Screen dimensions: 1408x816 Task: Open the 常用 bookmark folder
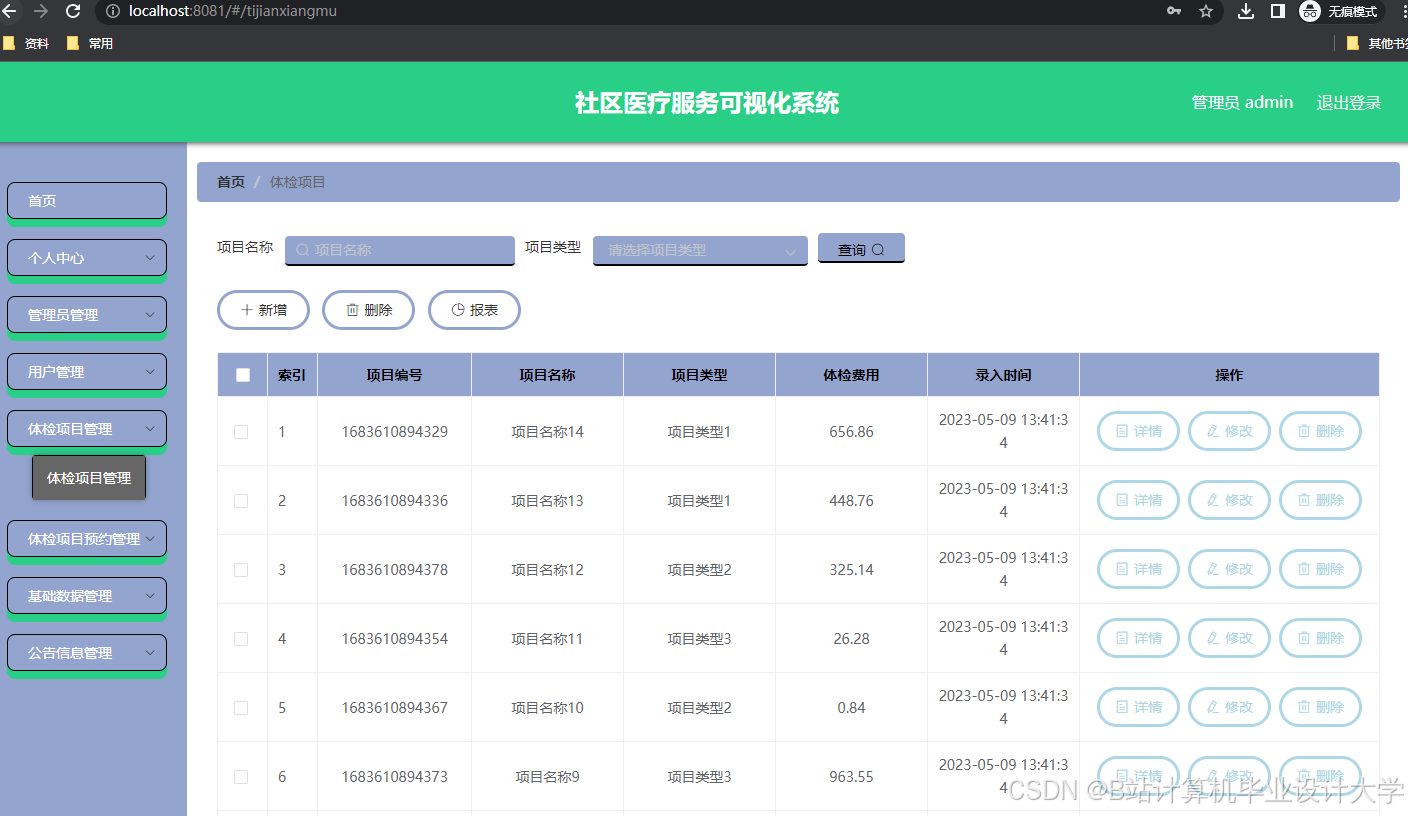tap(90, 43)
